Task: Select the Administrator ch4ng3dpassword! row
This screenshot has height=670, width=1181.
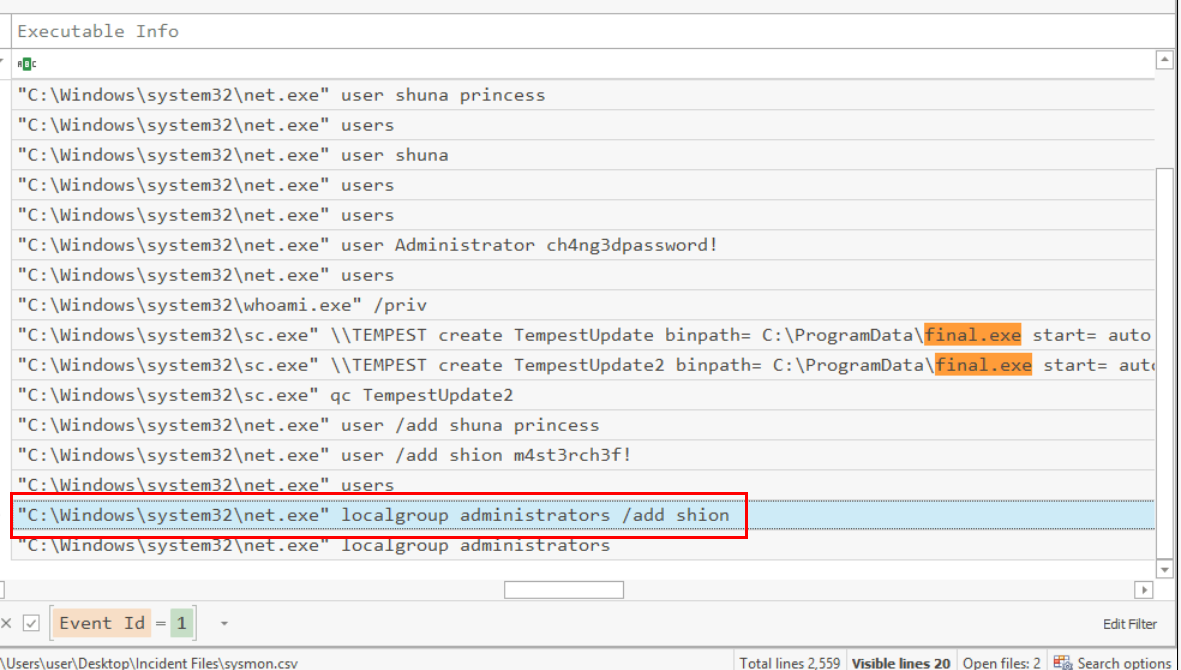Action: tap(583, 245)
